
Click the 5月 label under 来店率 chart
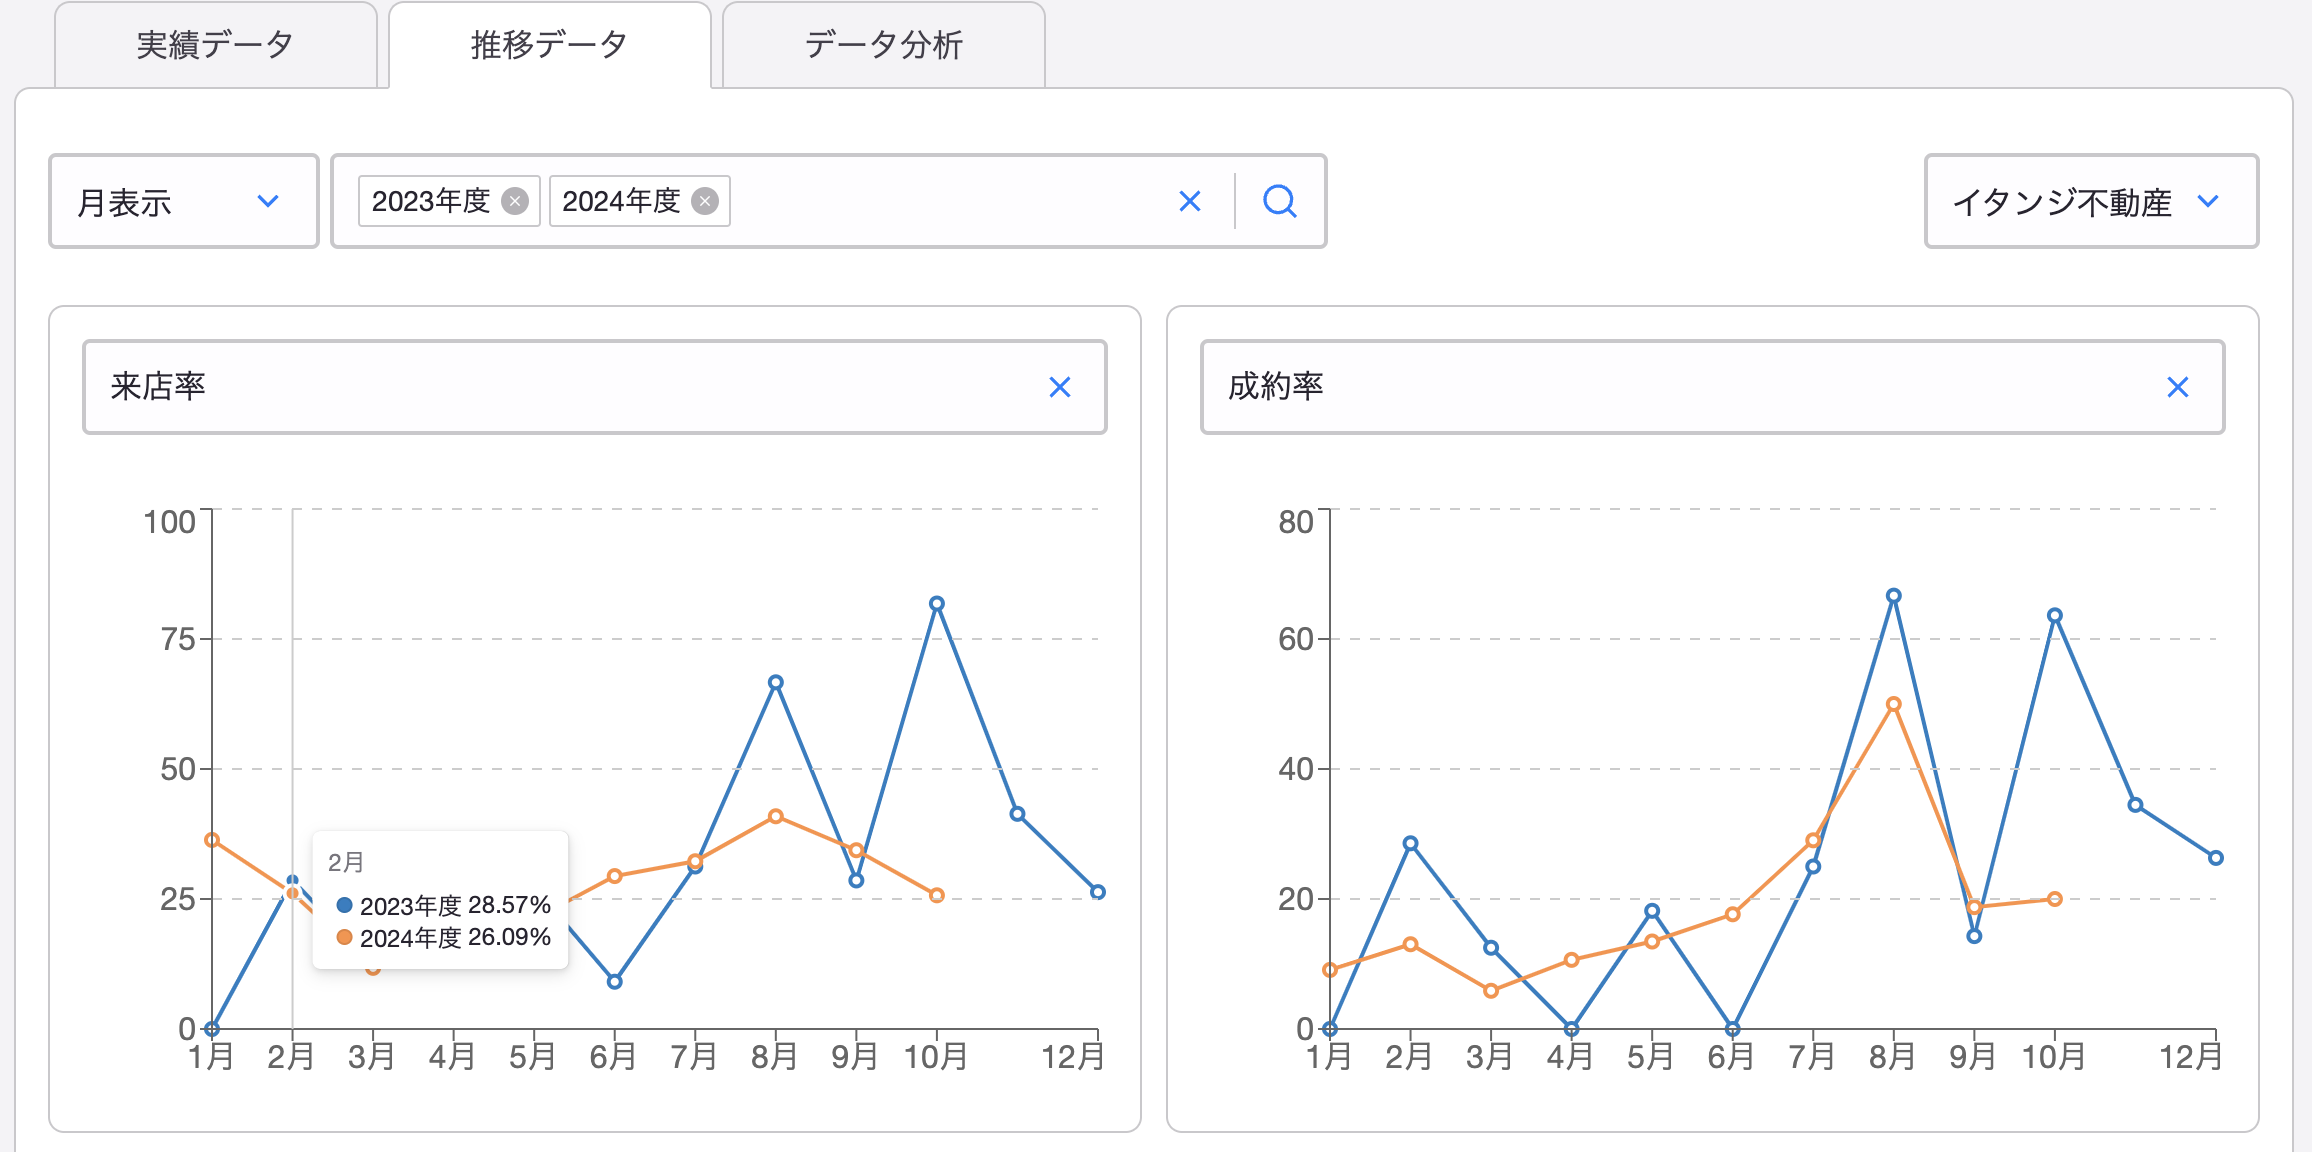tap(532, 1057)
